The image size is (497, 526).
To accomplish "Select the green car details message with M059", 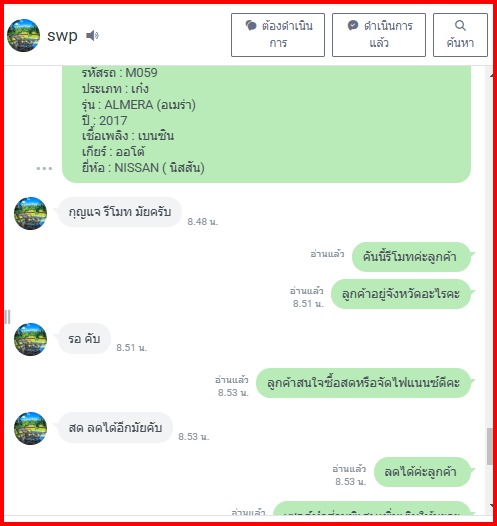I will tap(267, 124).
